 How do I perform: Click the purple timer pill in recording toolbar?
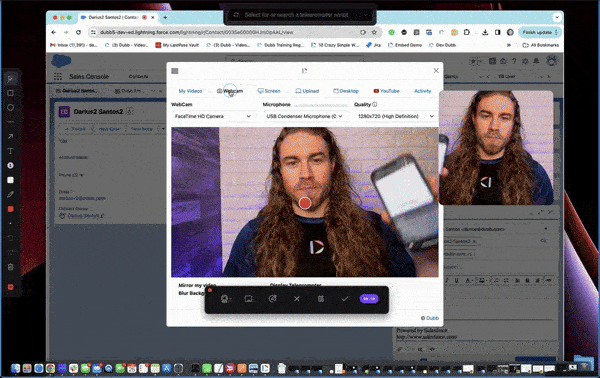369,299
